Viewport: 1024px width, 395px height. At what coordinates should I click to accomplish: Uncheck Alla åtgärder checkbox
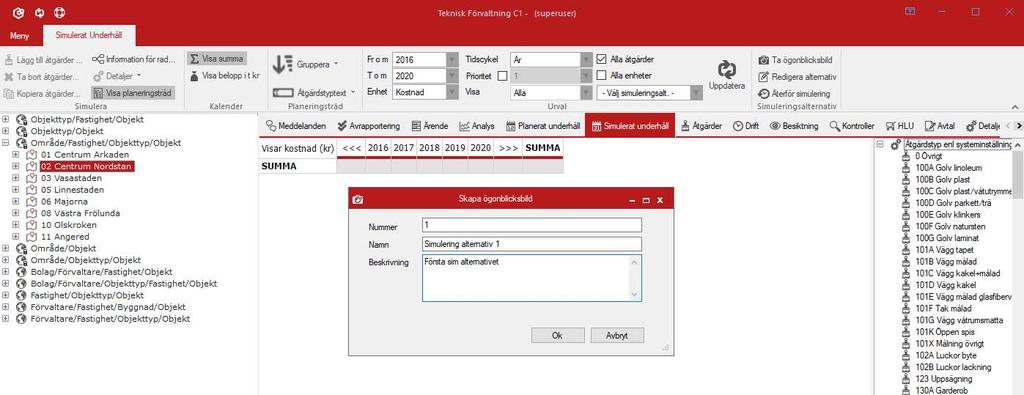click(x=601, y=59)
